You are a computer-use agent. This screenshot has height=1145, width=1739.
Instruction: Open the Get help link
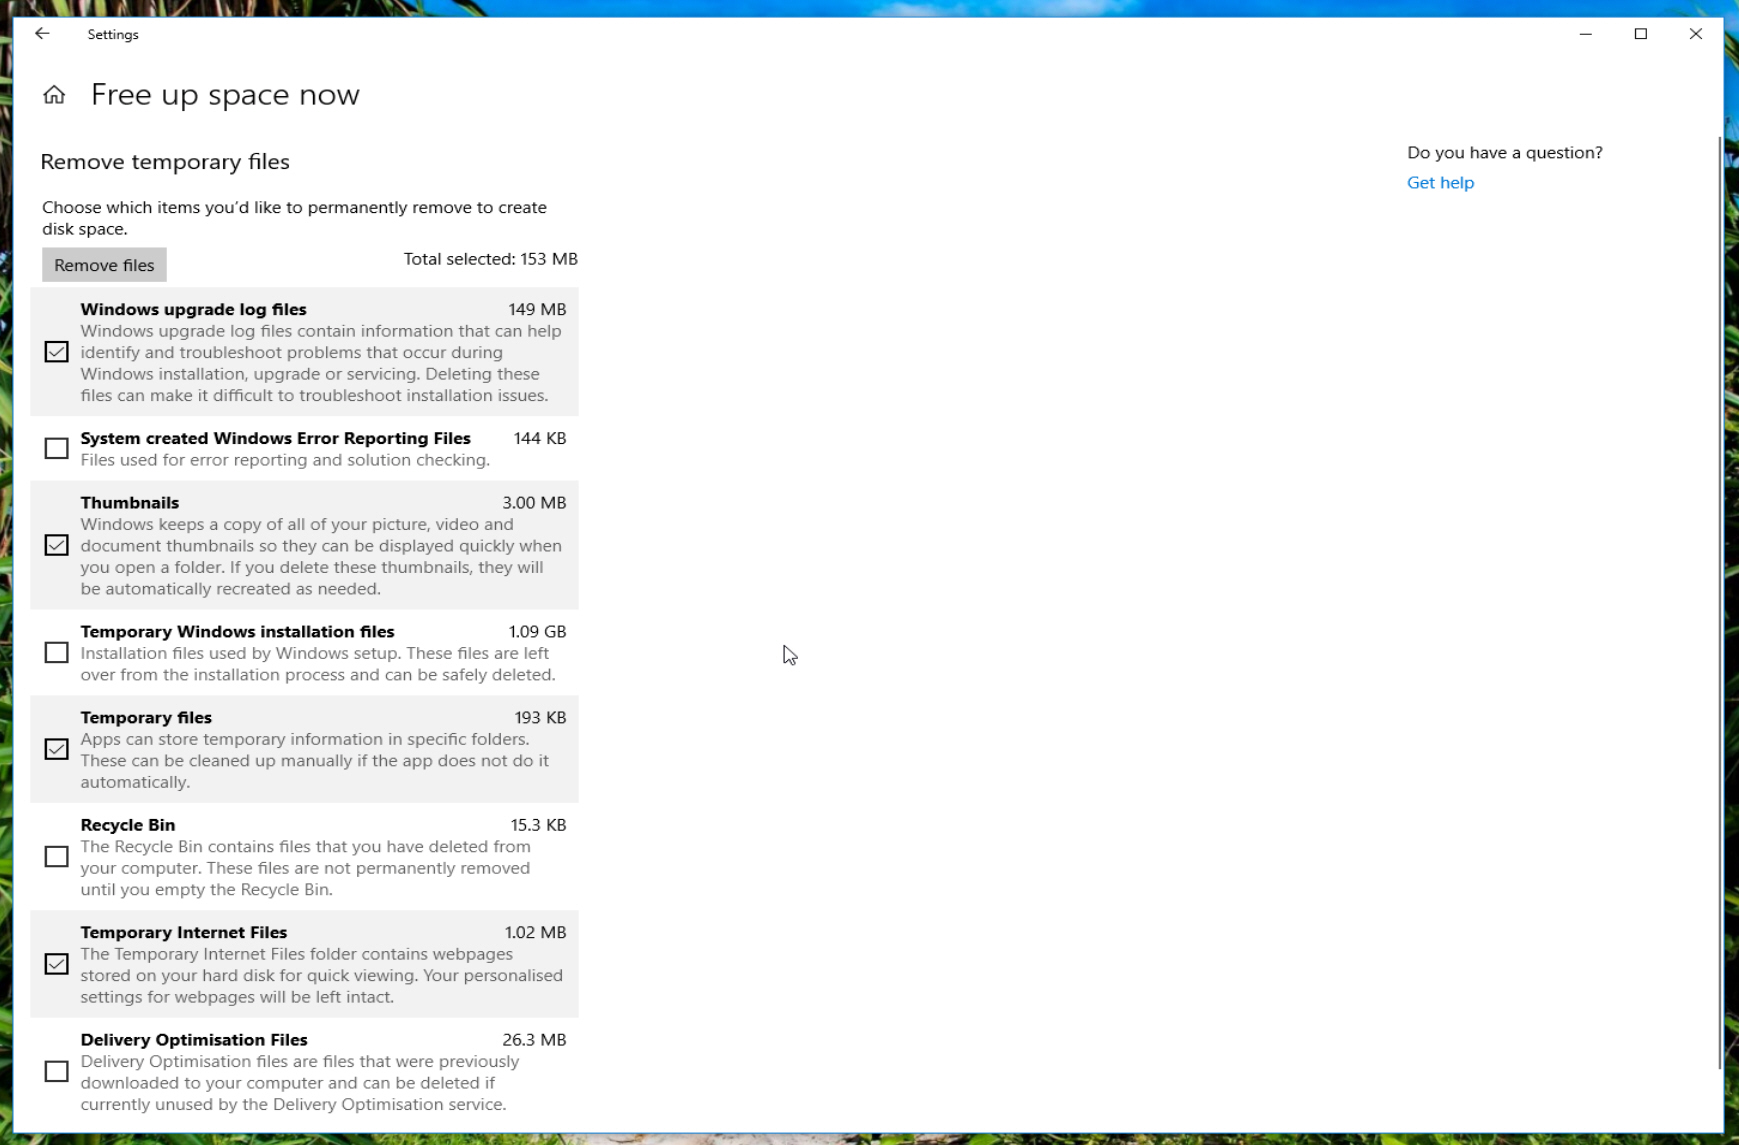(1440, 183)
